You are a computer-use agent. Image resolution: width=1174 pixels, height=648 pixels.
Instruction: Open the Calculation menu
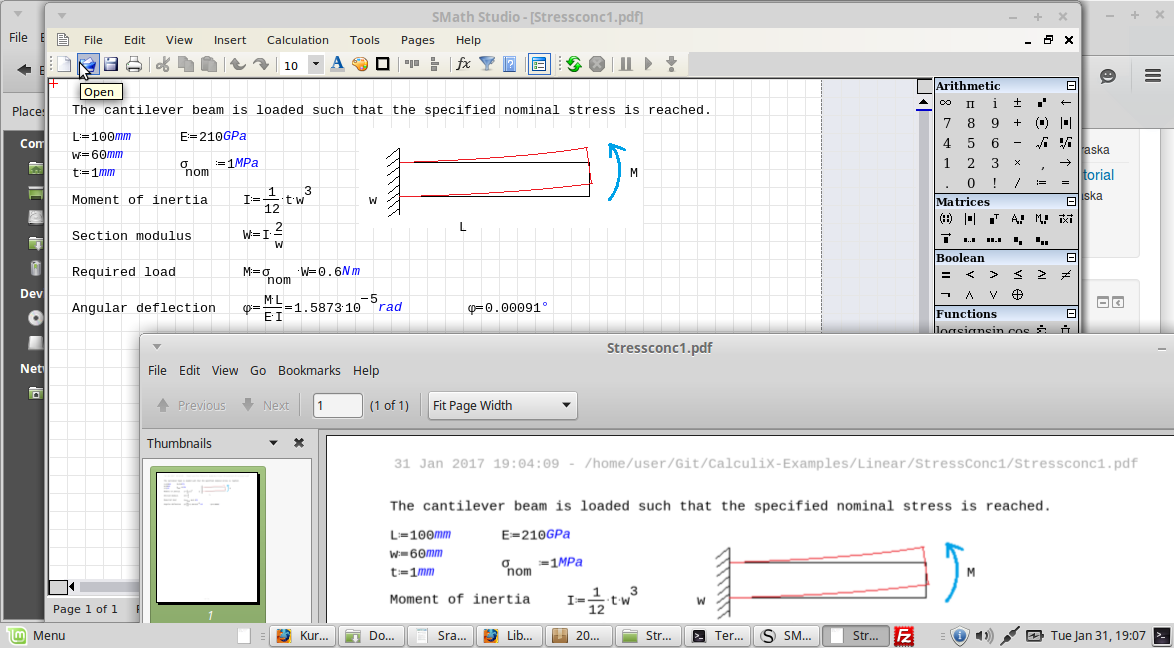point(297,40)
